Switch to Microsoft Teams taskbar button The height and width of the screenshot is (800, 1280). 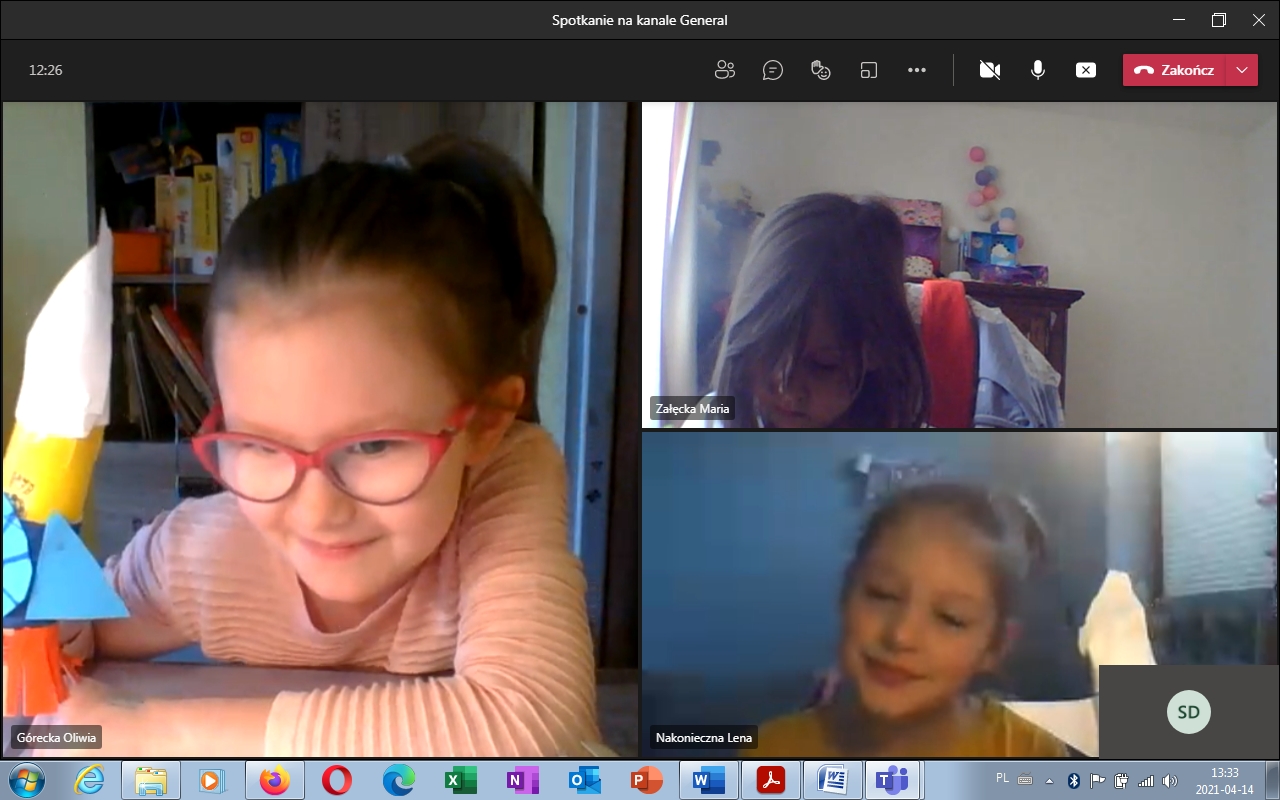pyautogui.click(x=893, y=780)
